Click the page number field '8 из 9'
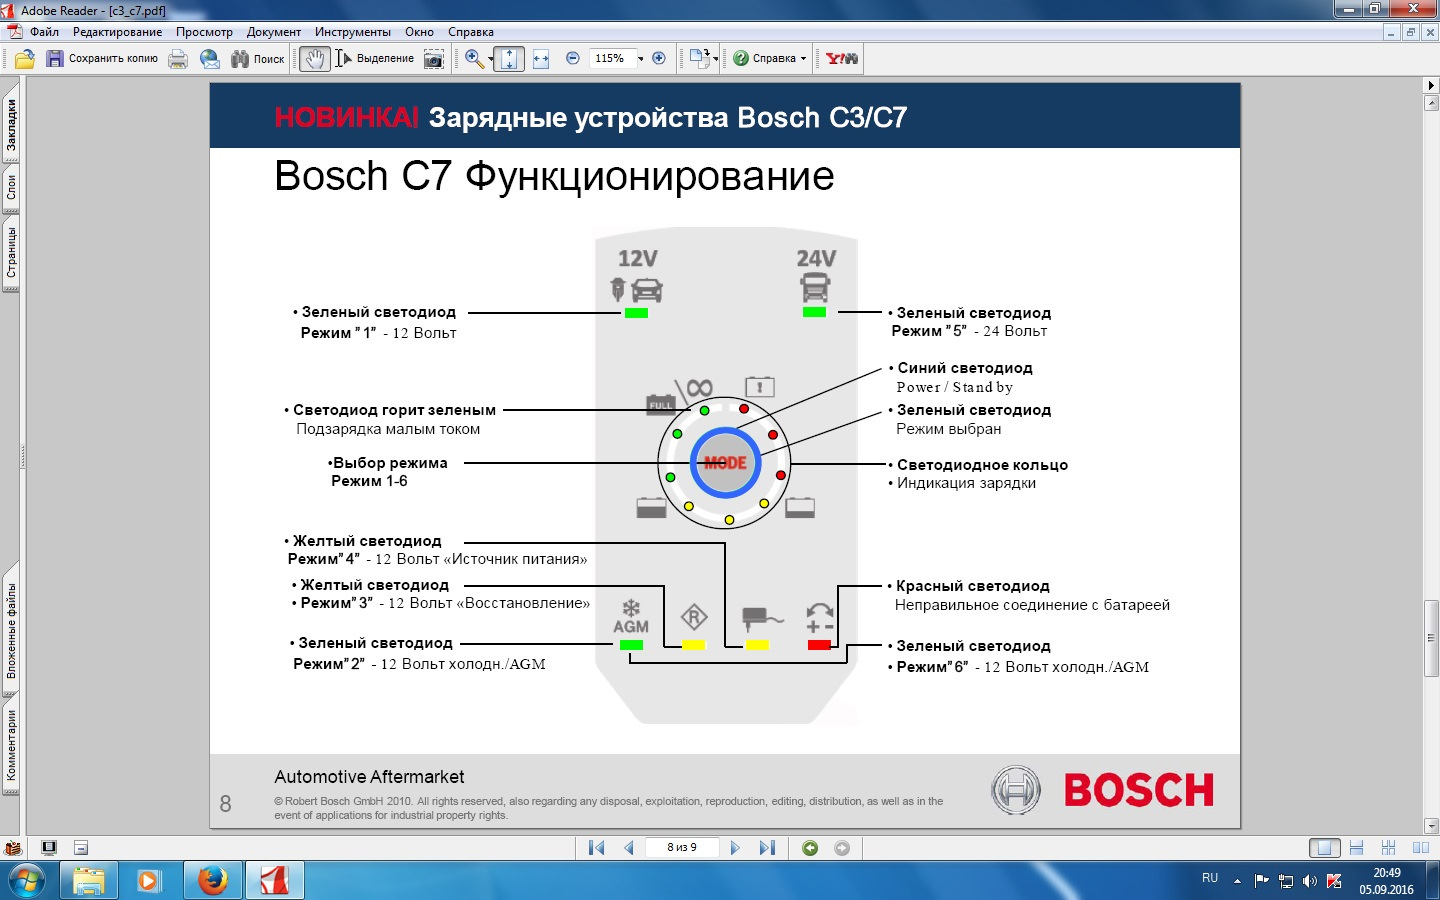Image resolution: width=1440 pixels, height=900 pixels. [682, 848]
